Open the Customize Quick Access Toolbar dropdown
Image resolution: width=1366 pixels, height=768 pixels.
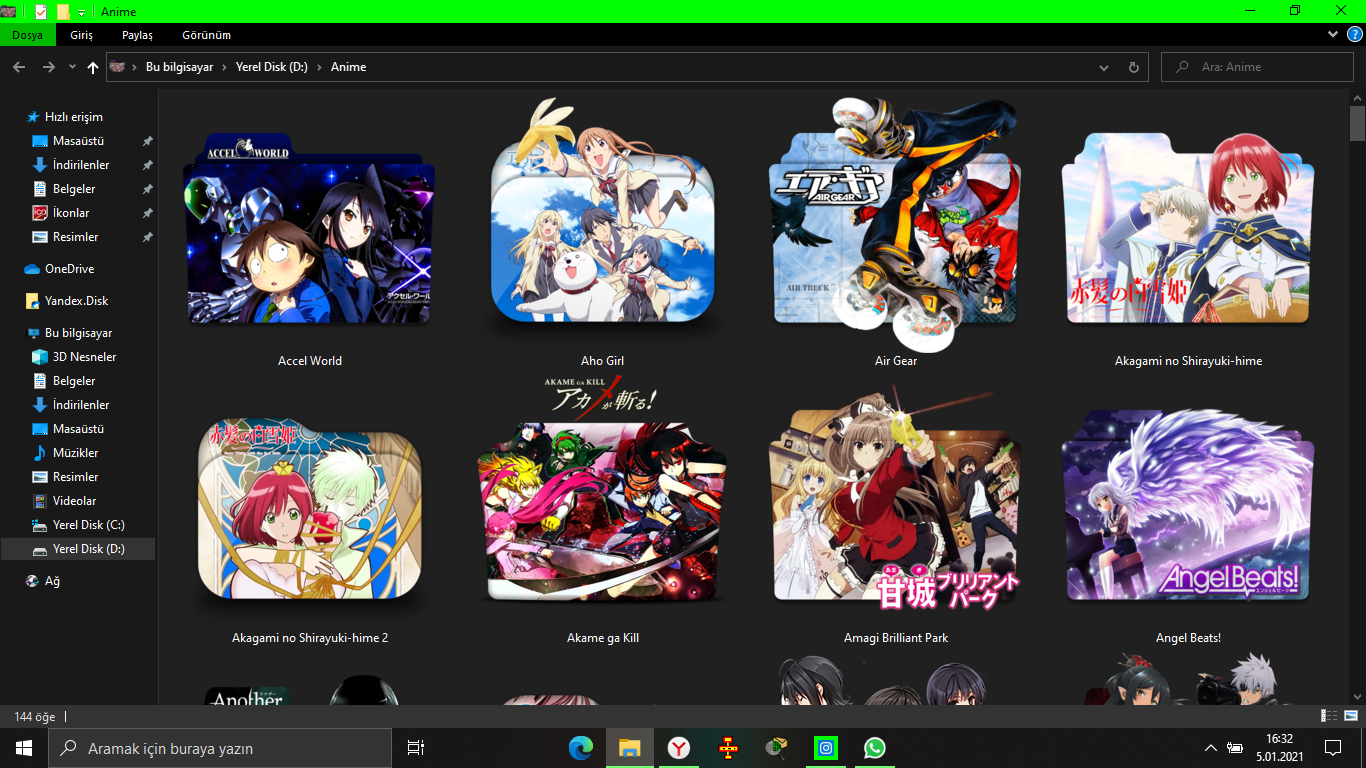[81, 12]
